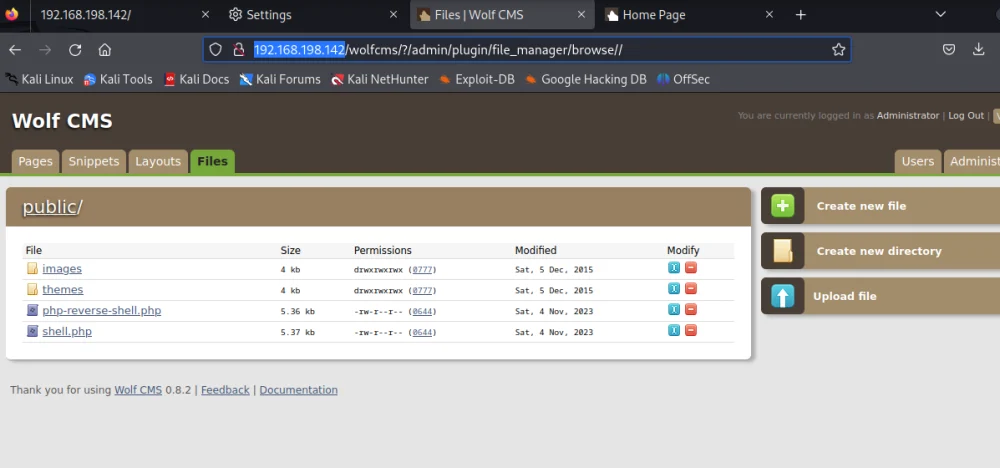
Task: Delete shell.php with red minus icon
Action: coord(691,330)
